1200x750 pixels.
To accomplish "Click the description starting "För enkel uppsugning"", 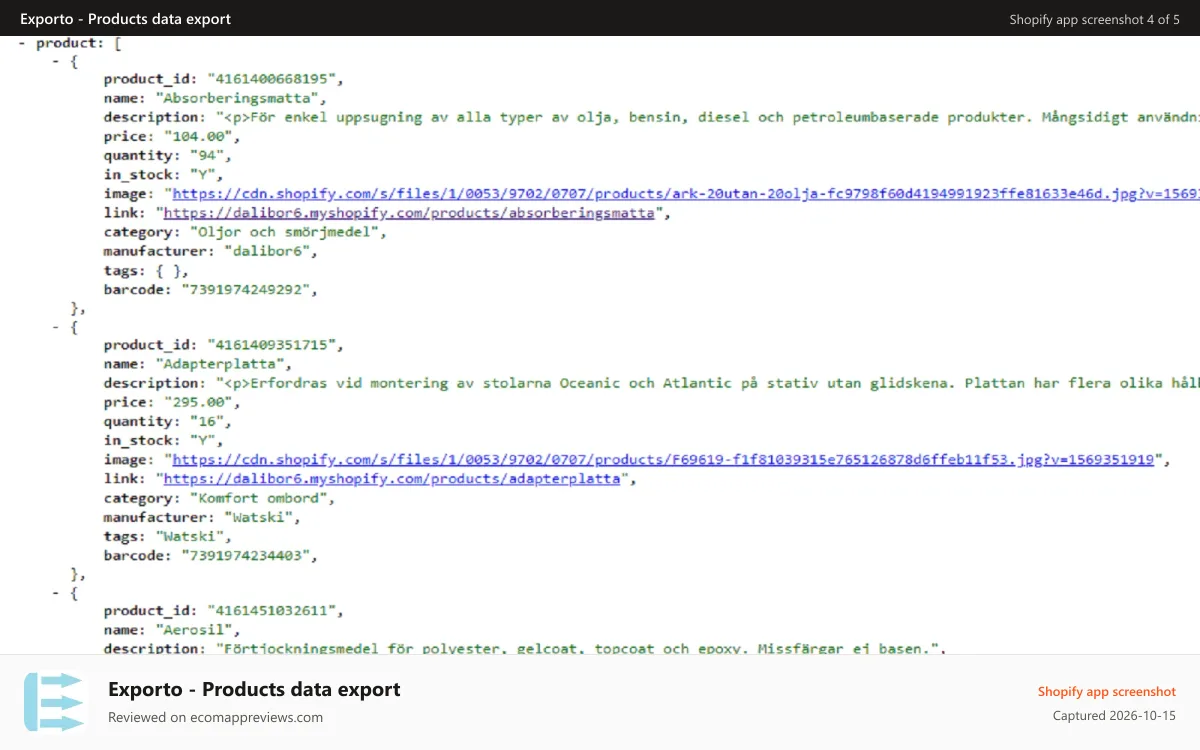I will [707, 118].
